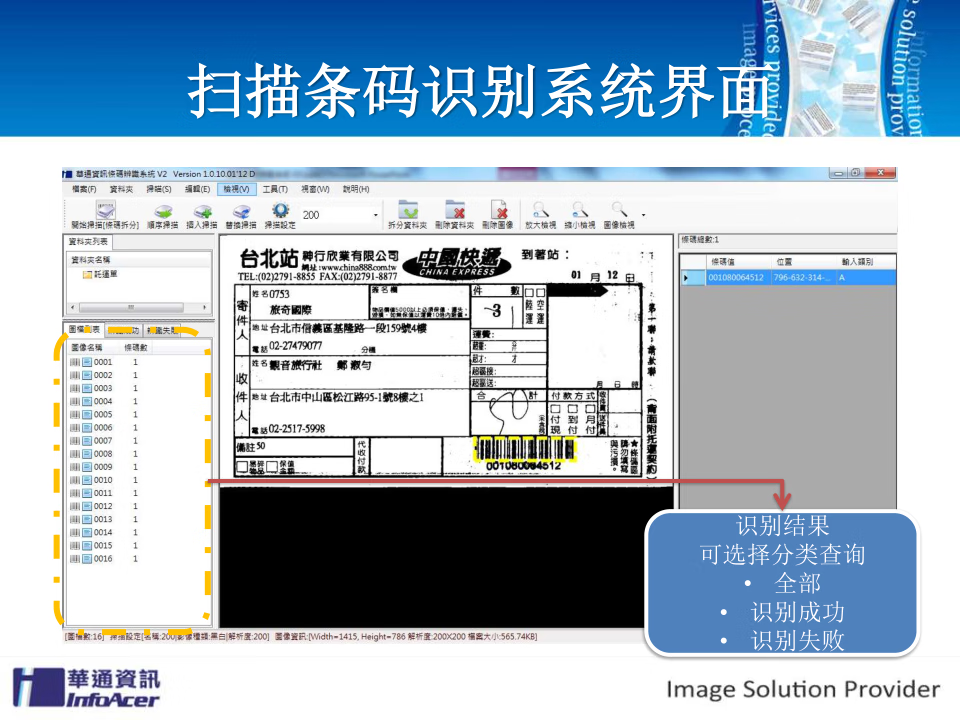Select input type cell A
The image size is (960, 720).
866,278
